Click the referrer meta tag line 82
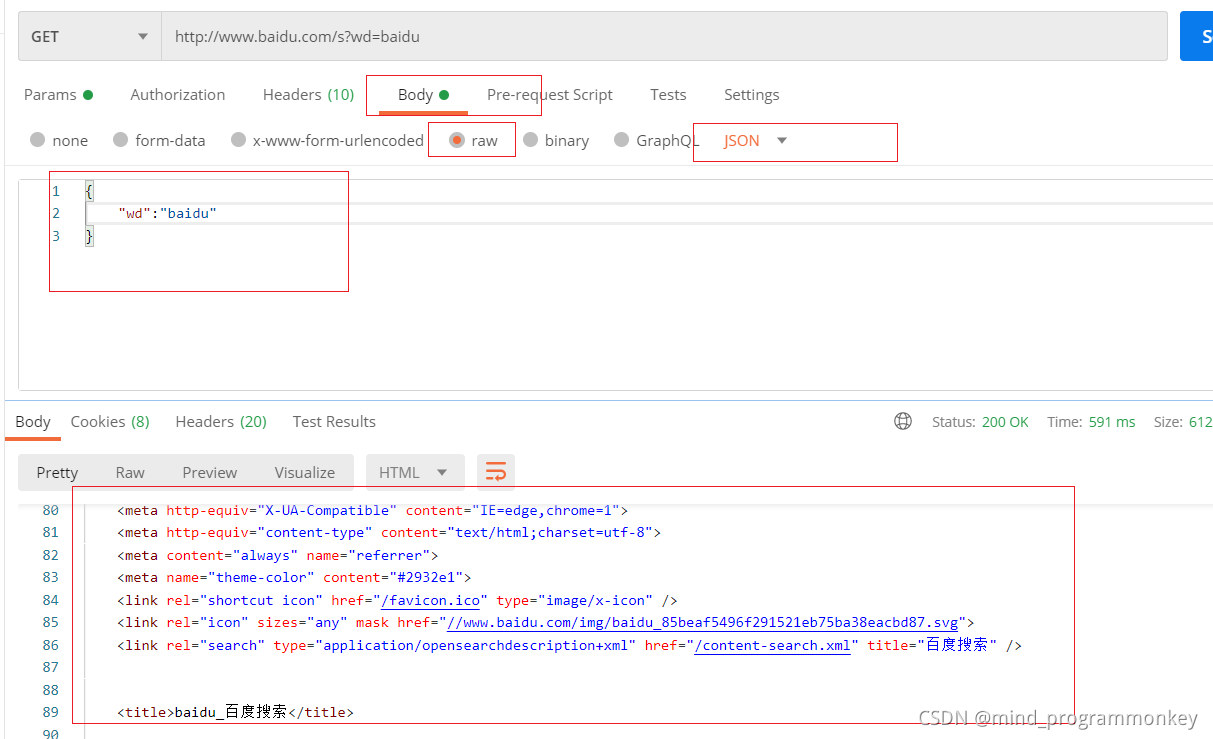 point(277,555)
